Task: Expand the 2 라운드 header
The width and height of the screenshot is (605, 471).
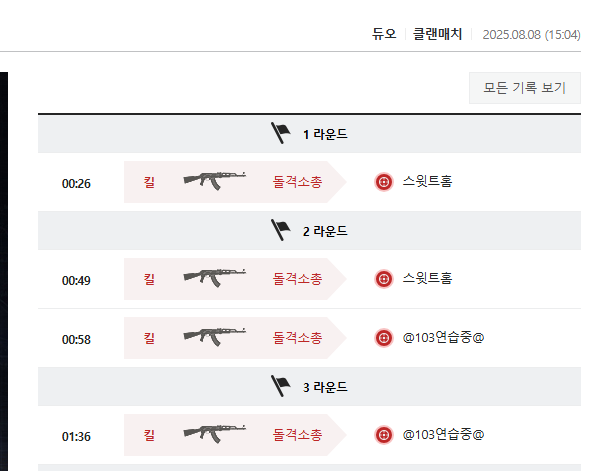Action: [325, 231]
